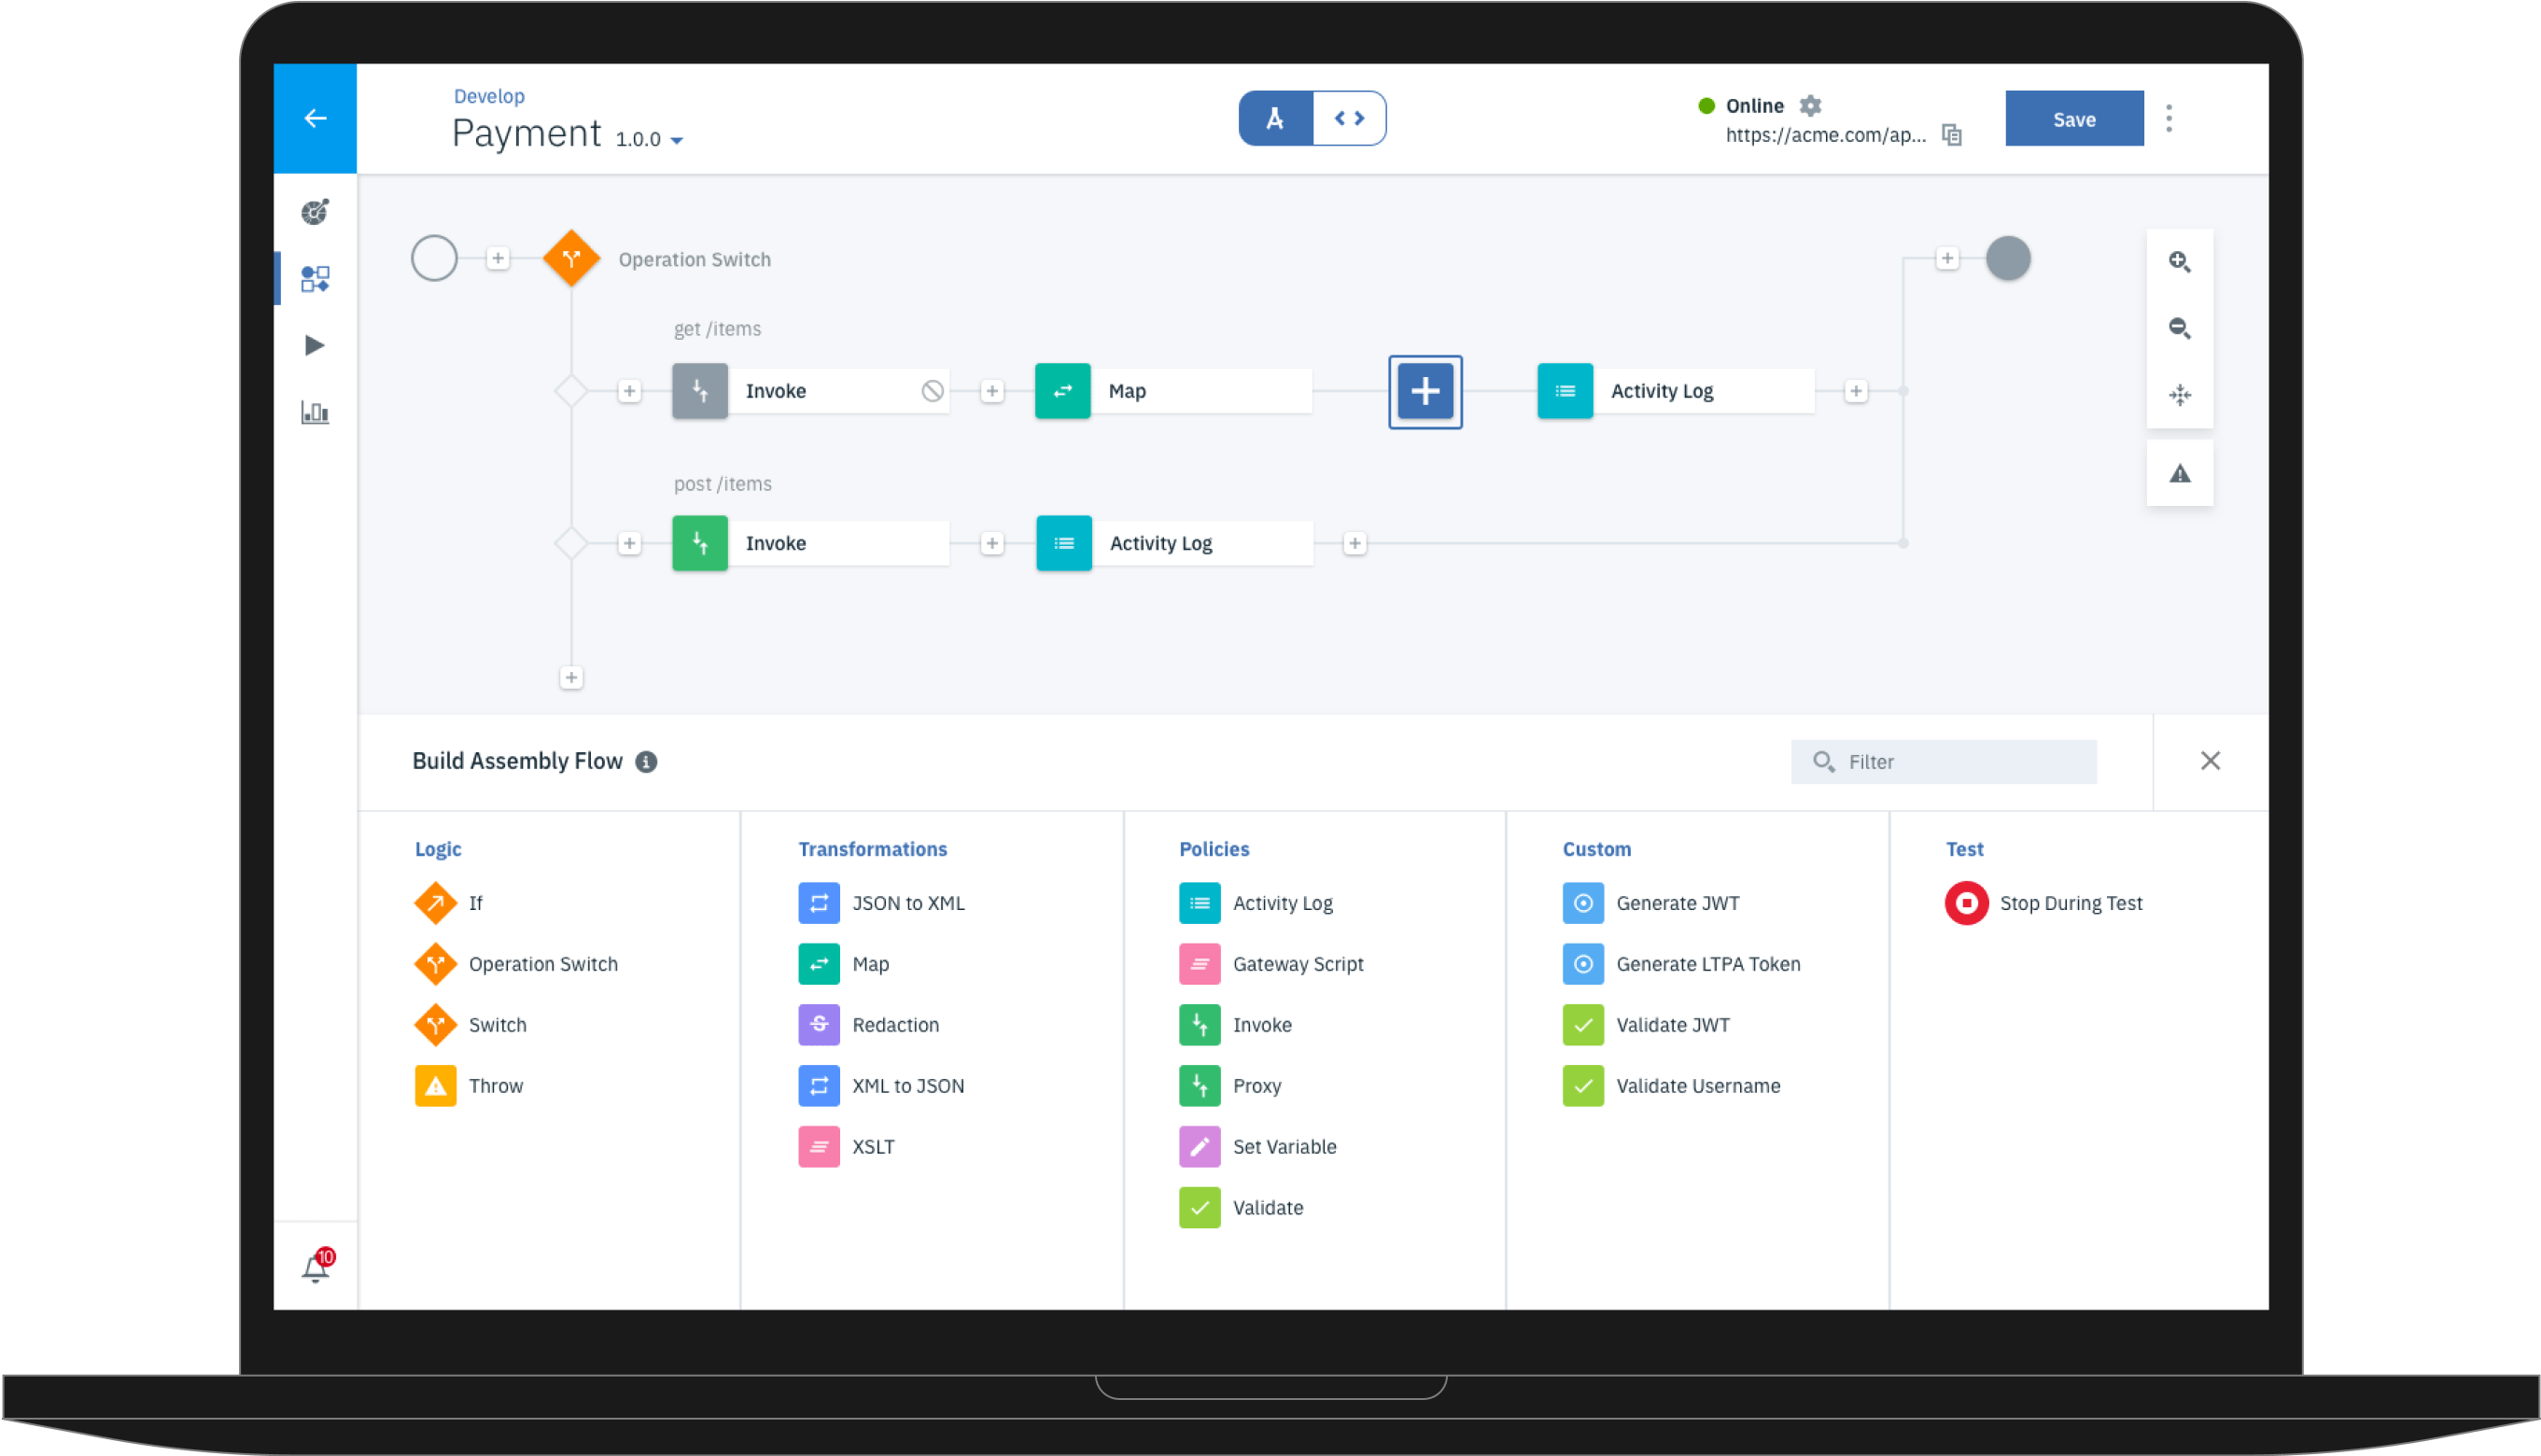Switch to the form editor view
This screenshot has width=2541, height=1456.
click(1275, 117)
